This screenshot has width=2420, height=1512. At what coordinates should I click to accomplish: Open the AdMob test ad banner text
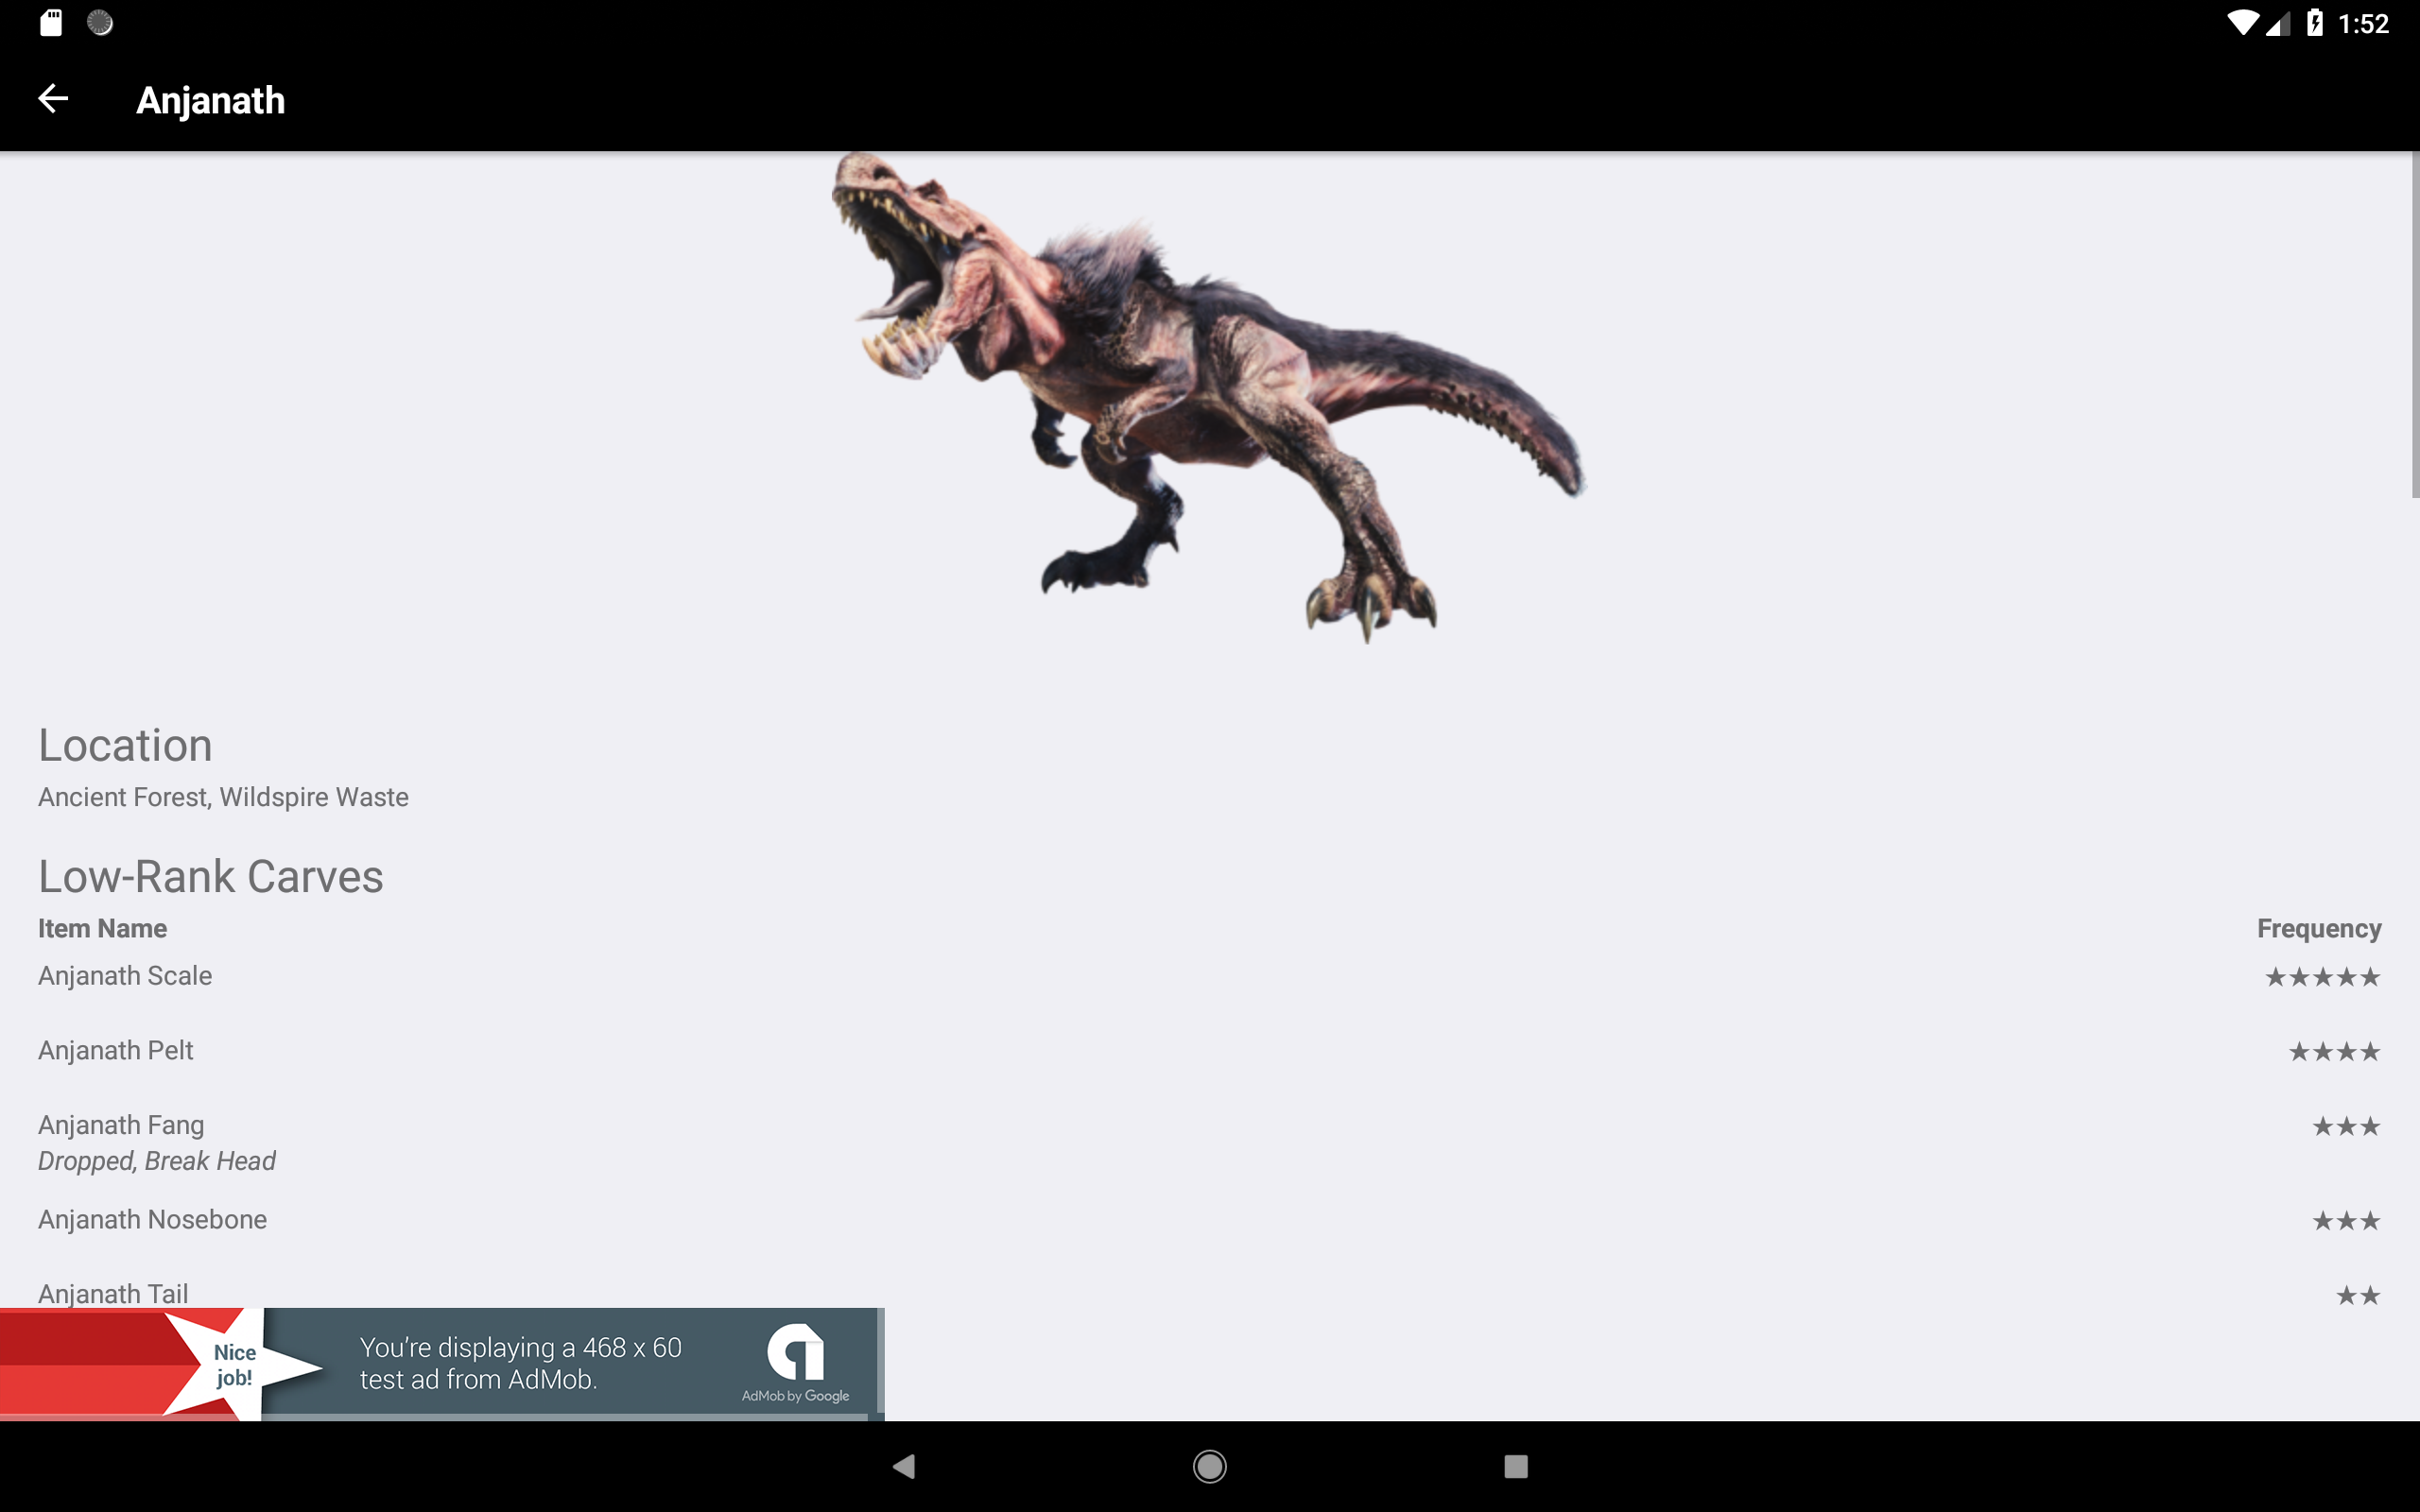click(x=520, y=1363)
